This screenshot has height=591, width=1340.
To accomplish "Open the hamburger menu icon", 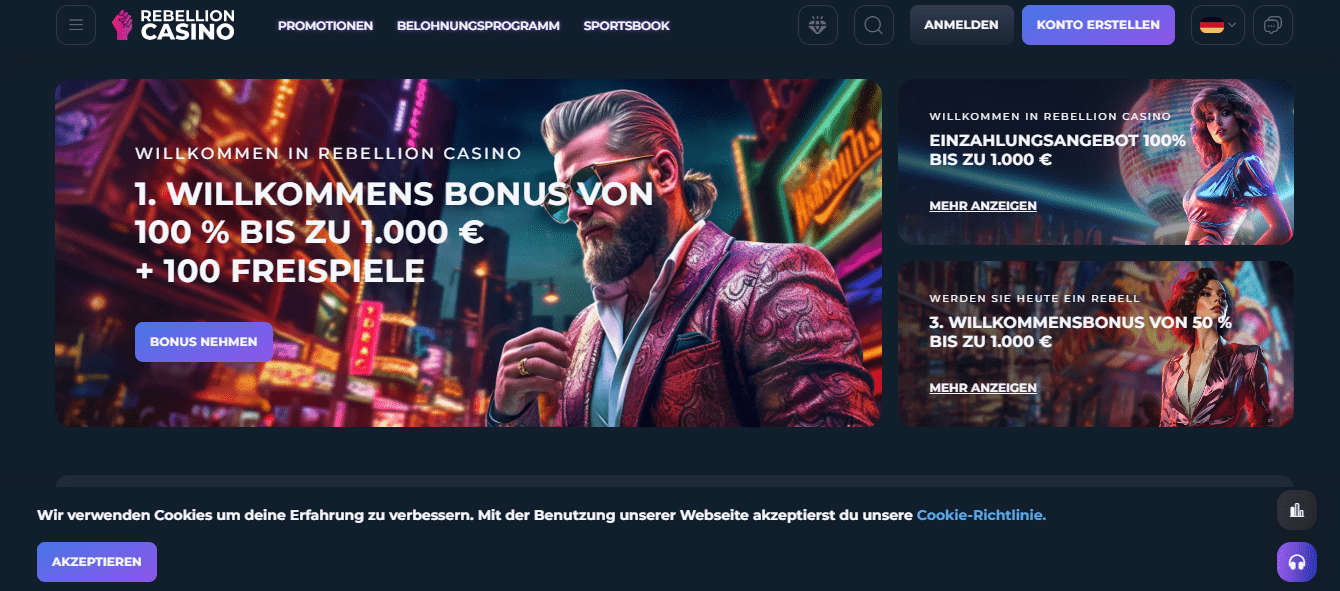I will [x=76, y=25].
